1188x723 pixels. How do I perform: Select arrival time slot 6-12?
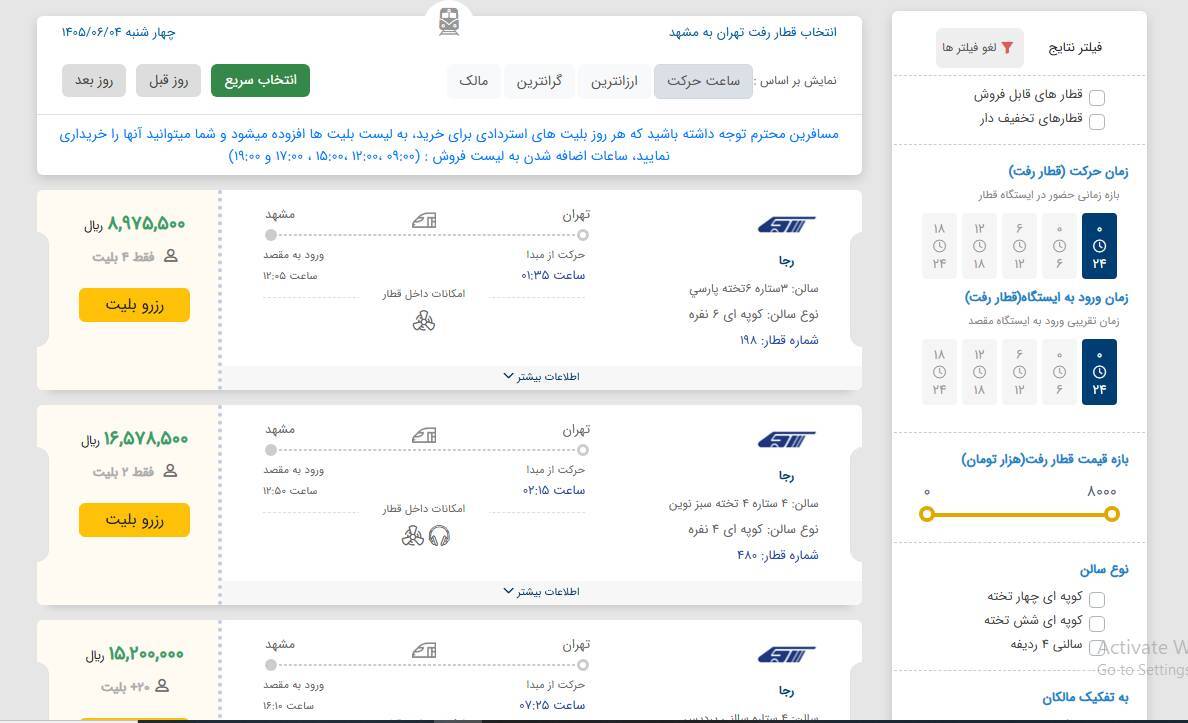(x=1019, y=372)
